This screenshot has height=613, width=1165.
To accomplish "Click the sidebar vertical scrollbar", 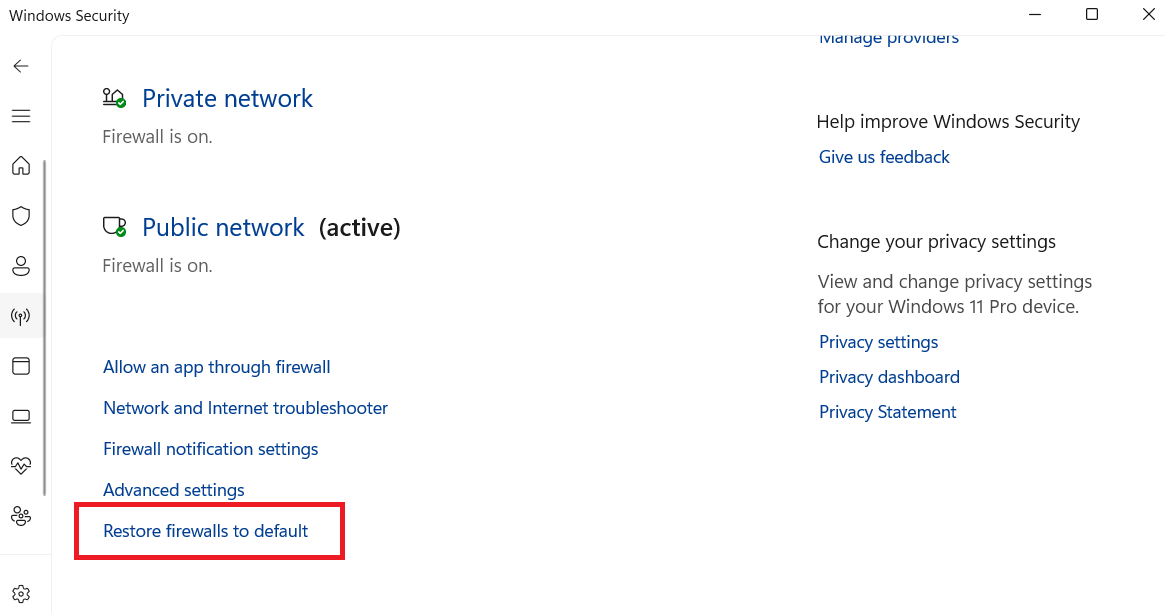I will pos(45,327).
